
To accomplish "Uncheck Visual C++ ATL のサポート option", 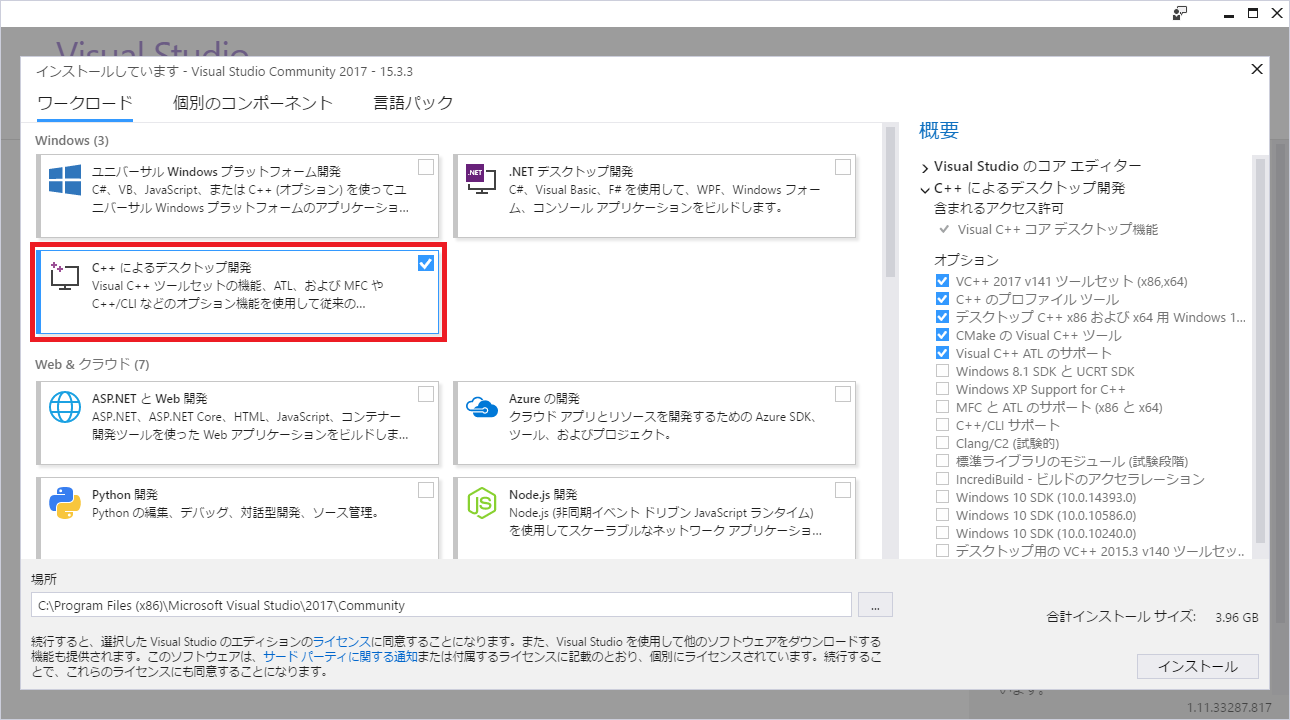I will pyautogui.click(x=942, y=353).
